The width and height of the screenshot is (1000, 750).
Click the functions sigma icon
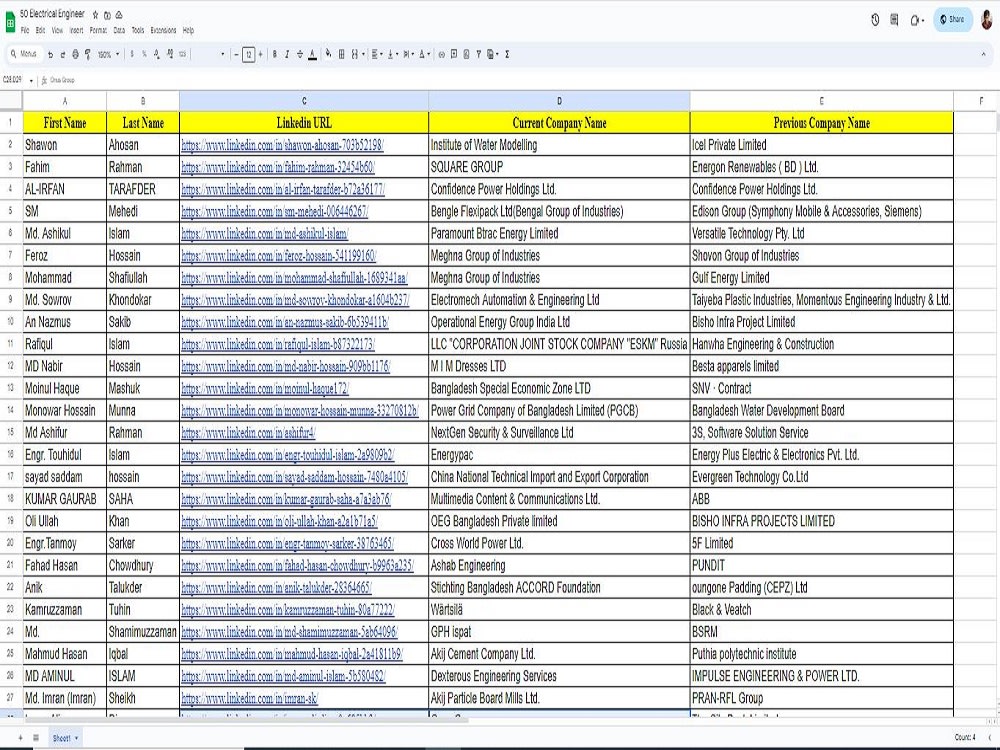coord(507,55)
